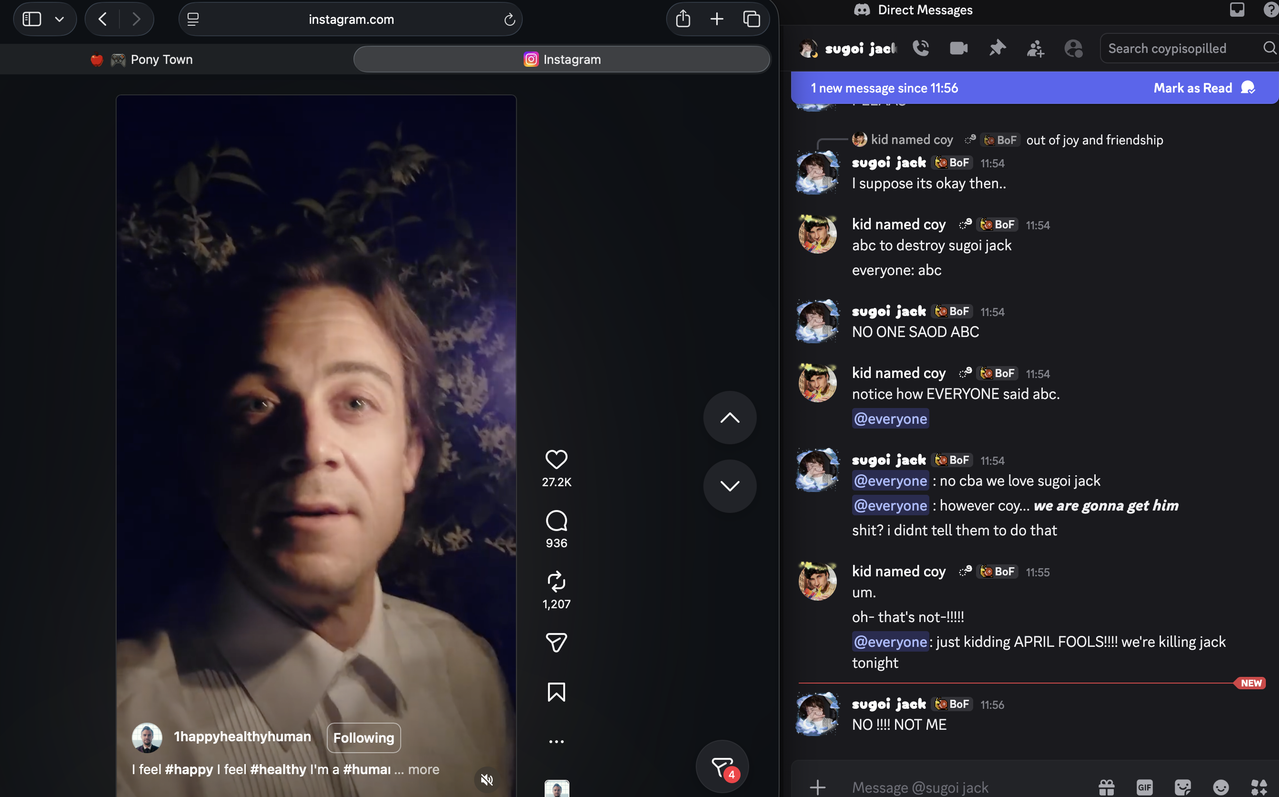This screenshot has width=1279, height=797.
Task: Go to next reel with down chevron
Action: click(730, 486)
